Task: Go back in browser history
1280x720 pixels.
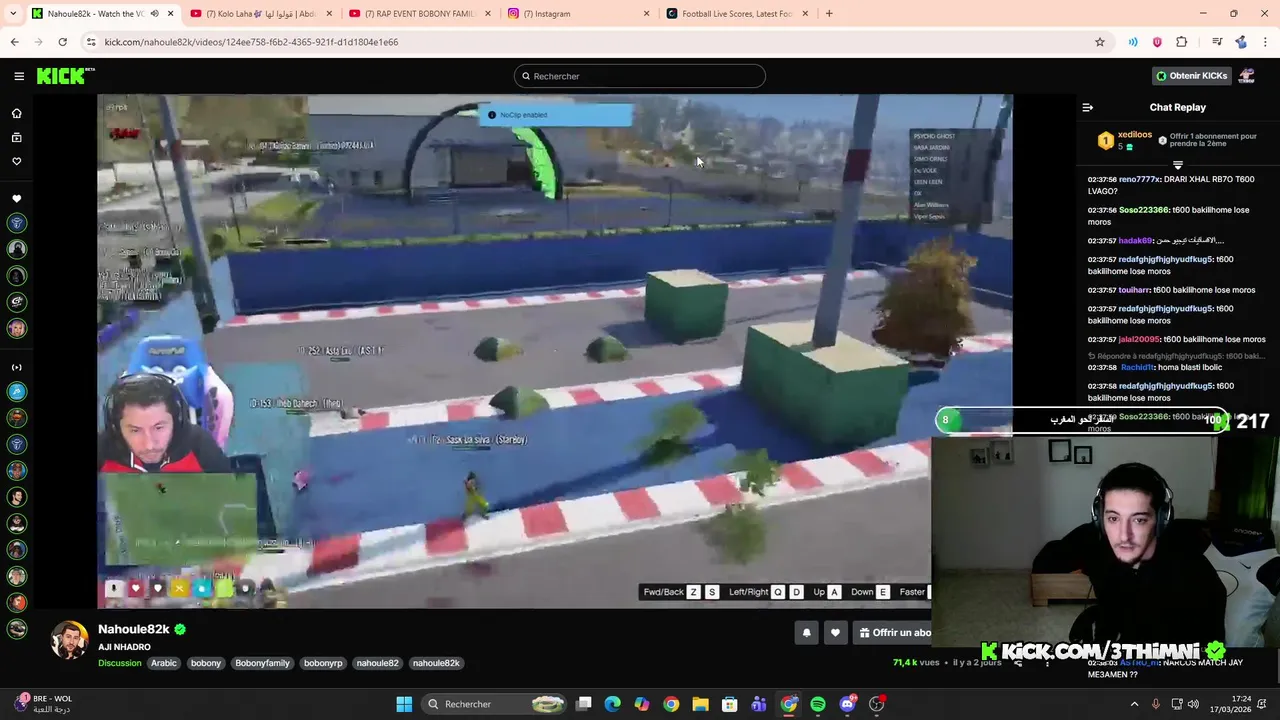Action: click(x=14, y=42)
